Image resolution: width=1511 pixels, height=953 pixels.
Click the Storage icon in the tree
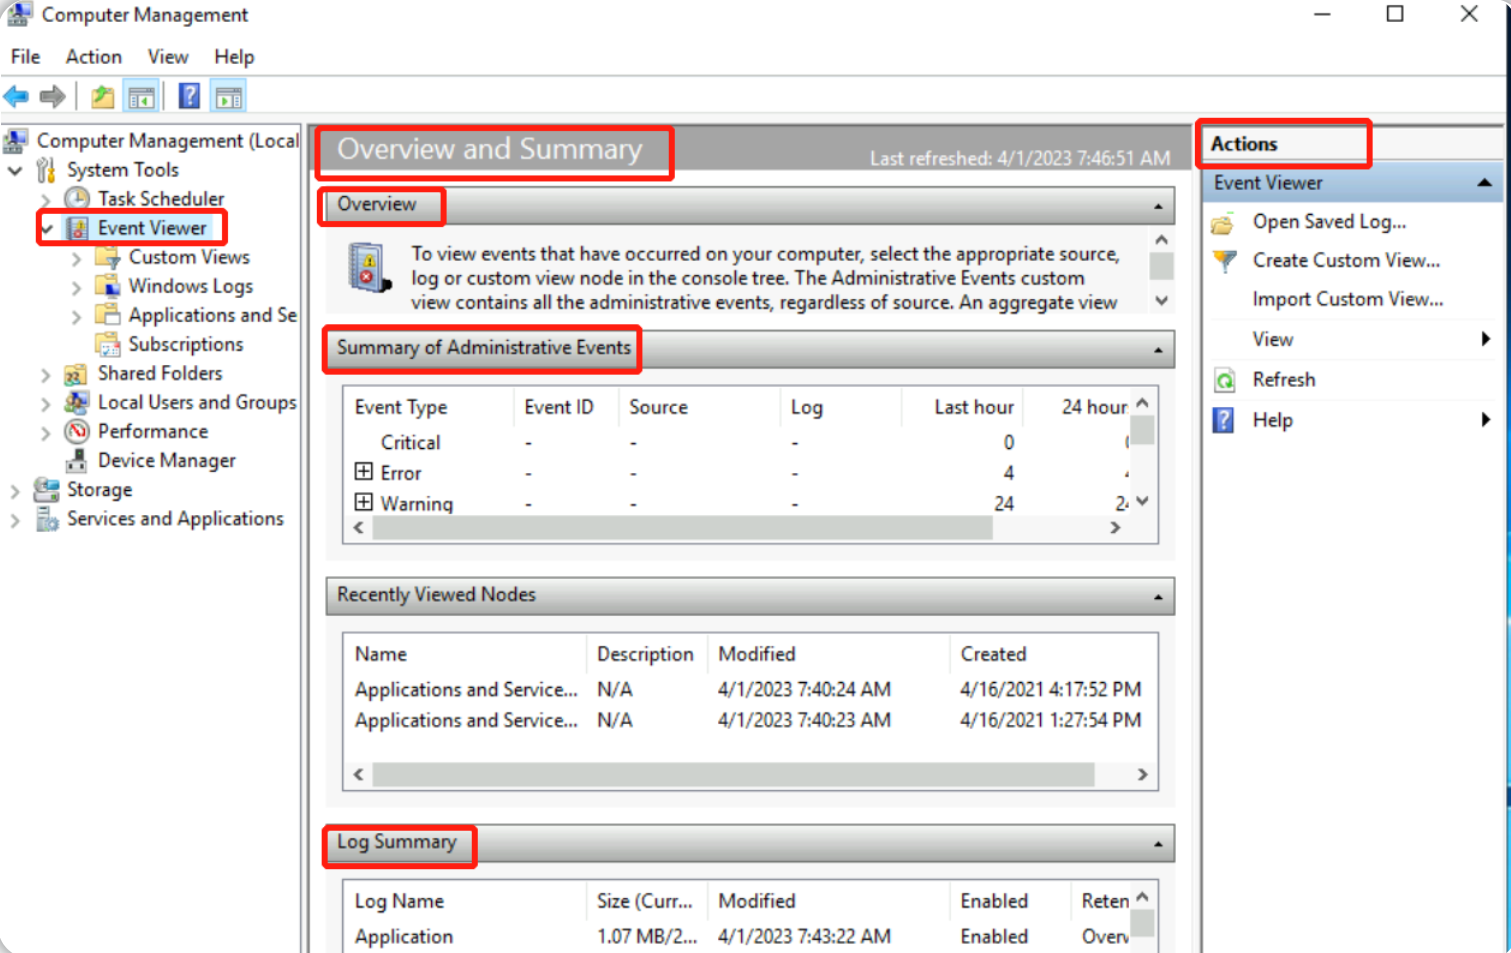point(46,489)
